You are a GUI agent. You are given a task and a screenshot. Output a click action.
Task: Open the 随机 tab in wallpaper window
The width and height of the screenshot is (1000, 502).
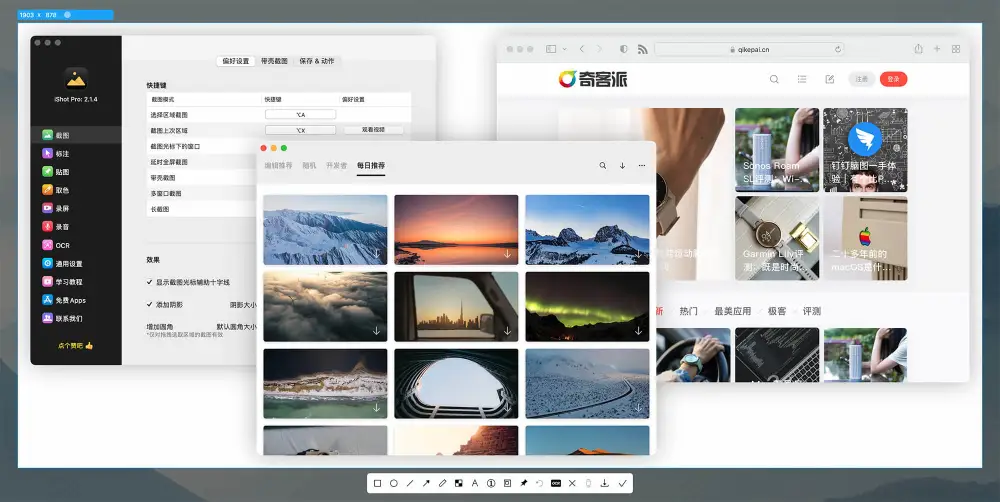pyautogui.click(x=309, y=166)
